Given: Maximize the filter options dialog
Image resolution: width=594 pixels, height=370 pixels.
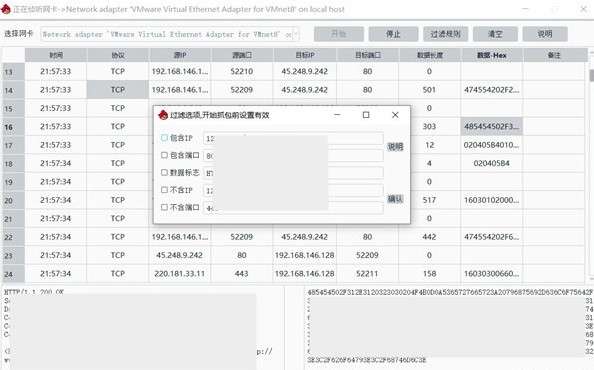Looking at the screenshot, I should tap(366, 115).
